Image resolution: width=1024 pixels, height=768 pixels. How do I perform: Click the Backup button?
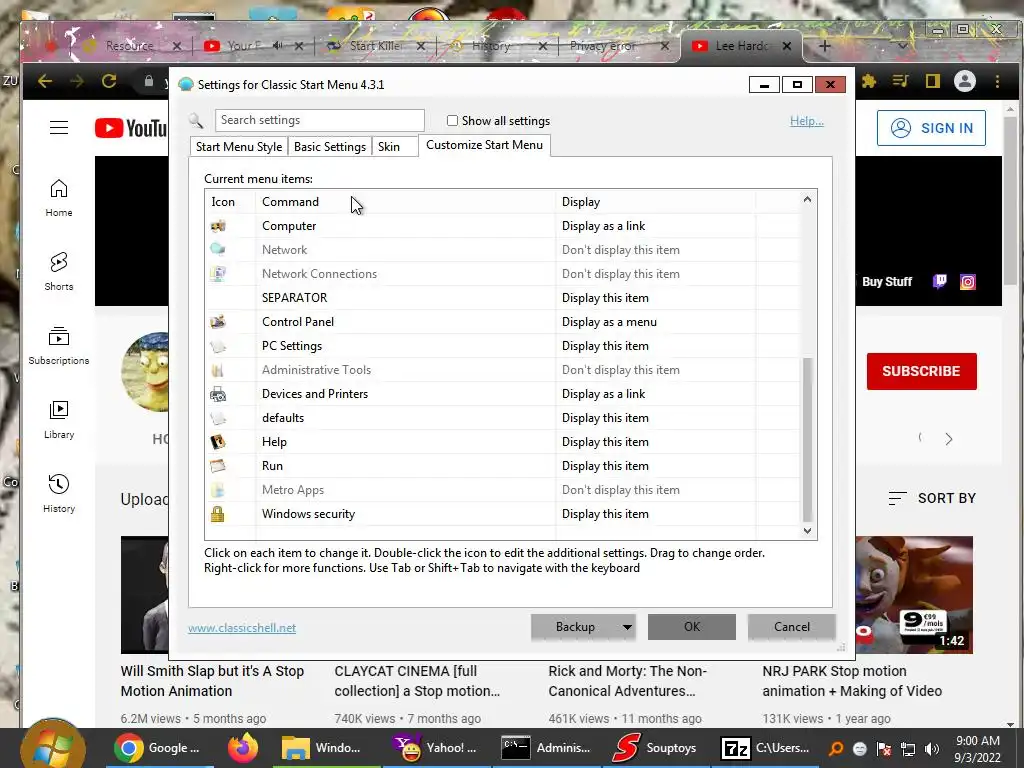coord(575,627)
